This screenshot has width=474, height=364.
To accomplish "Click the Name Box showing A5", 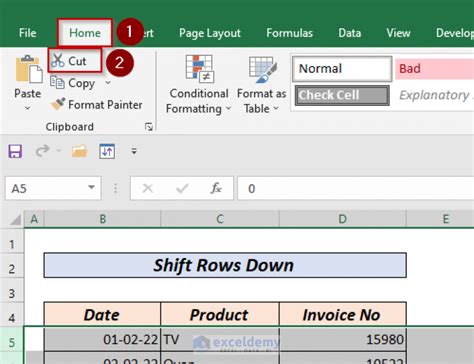I will pos(47,188).
